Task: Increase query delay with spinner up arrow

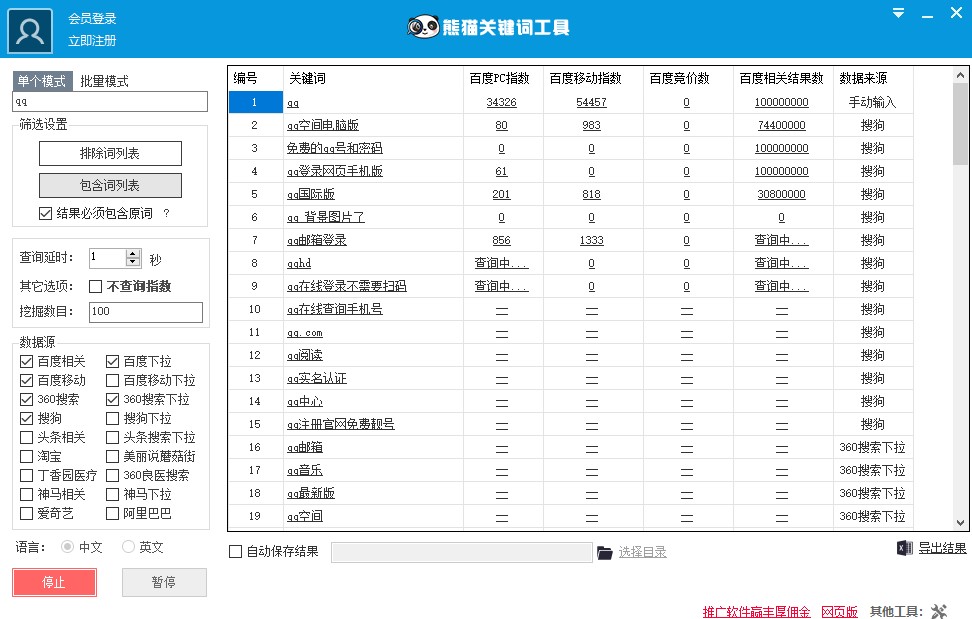Action: click(133, 253)
